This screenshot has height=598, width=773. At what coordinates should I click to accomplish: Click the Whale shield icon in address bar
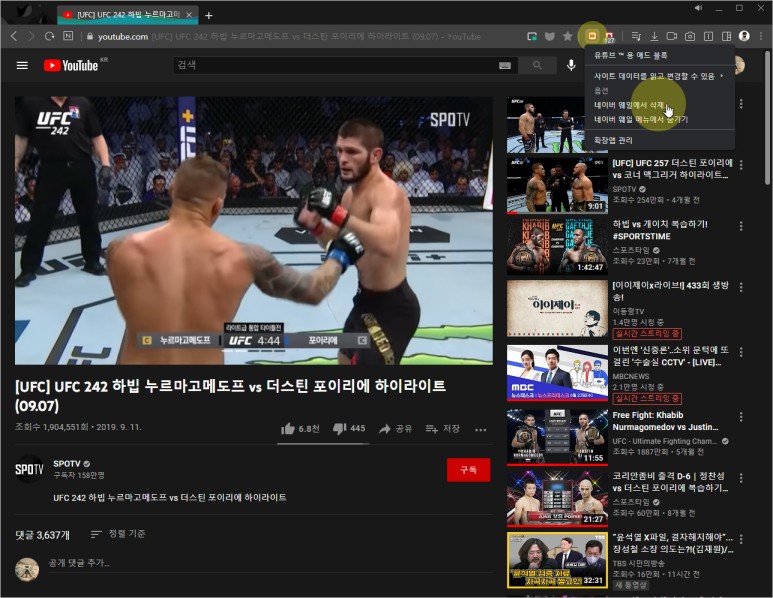coord(550,36)
